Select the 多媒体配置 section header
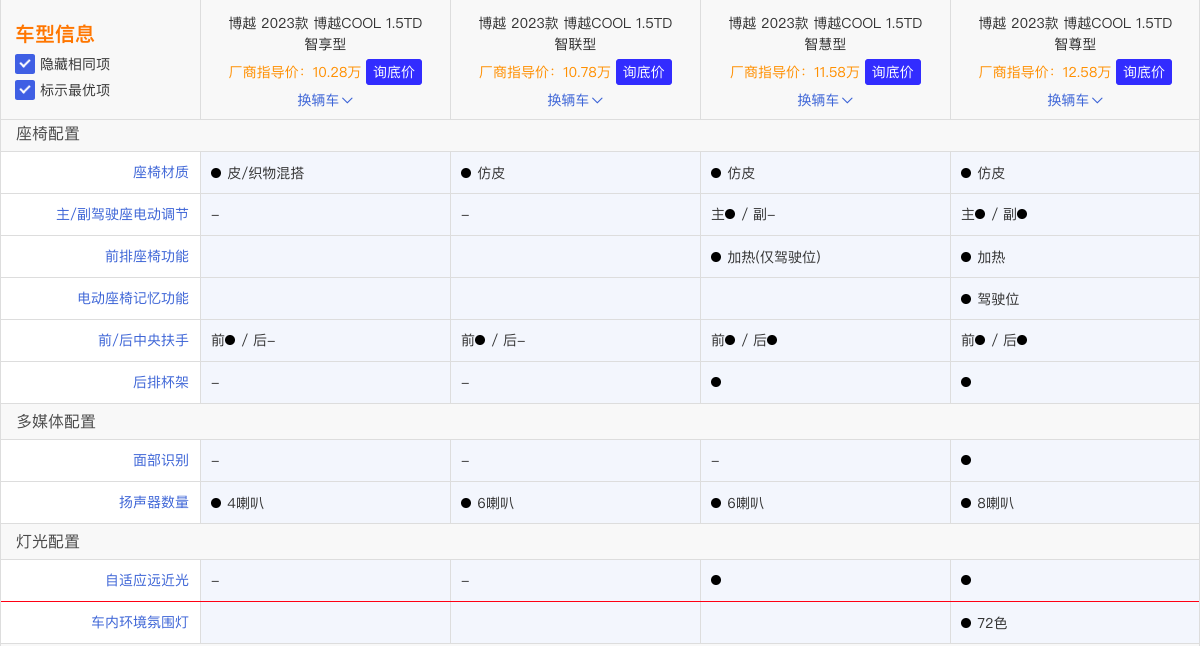Screen dimensions: 1200x646 tap(56, 422)
